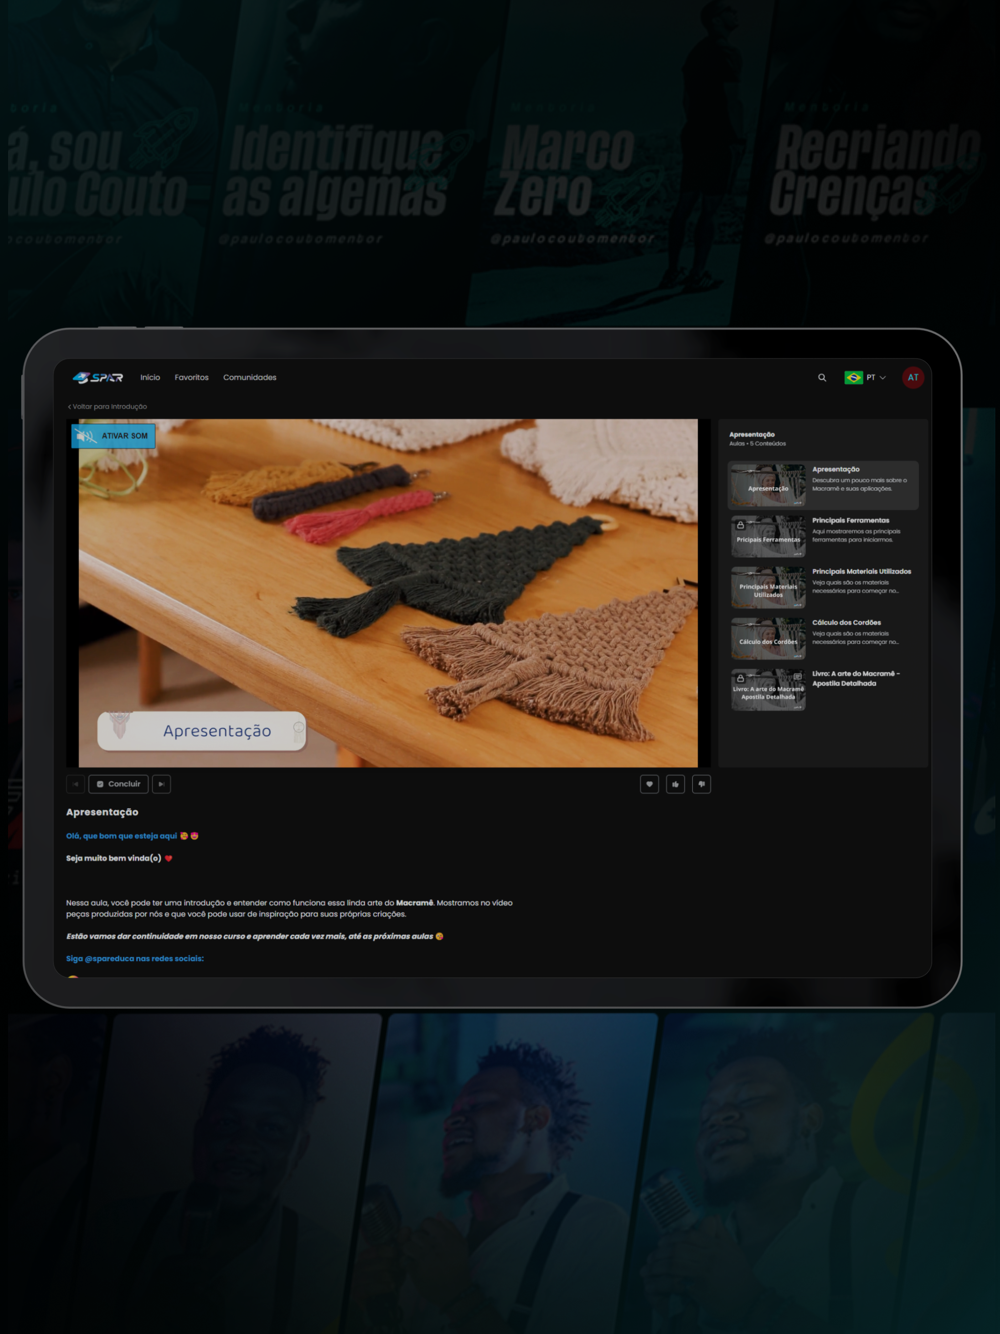Skip to the next lesson
The image size is (1000, 1334).
[161, 784]
